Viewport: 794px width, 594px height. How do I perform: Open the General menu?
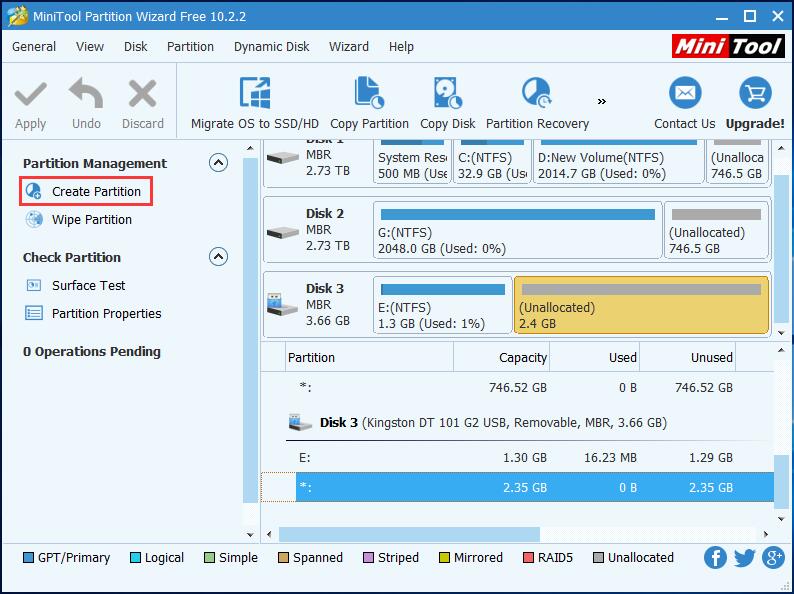pos(34,47)
